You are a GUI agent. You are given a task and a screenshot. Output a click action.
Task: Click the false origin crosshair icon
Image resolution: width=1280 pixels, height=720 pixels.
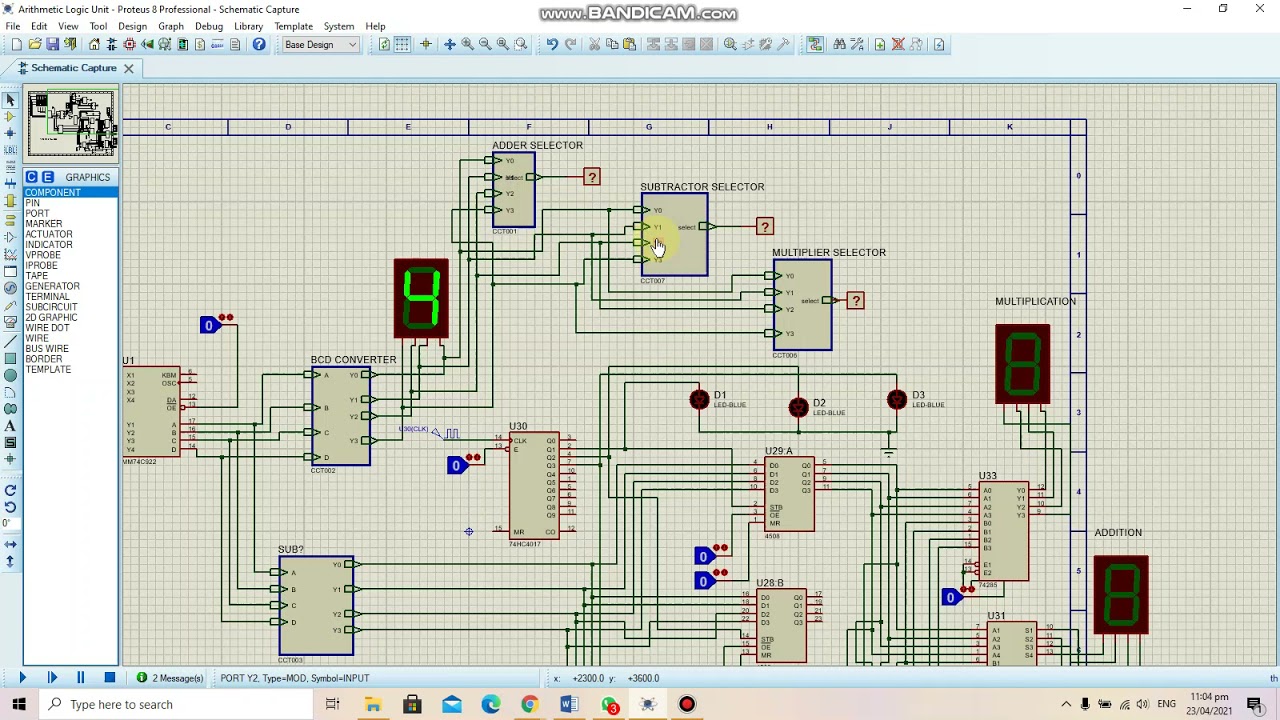426,44
